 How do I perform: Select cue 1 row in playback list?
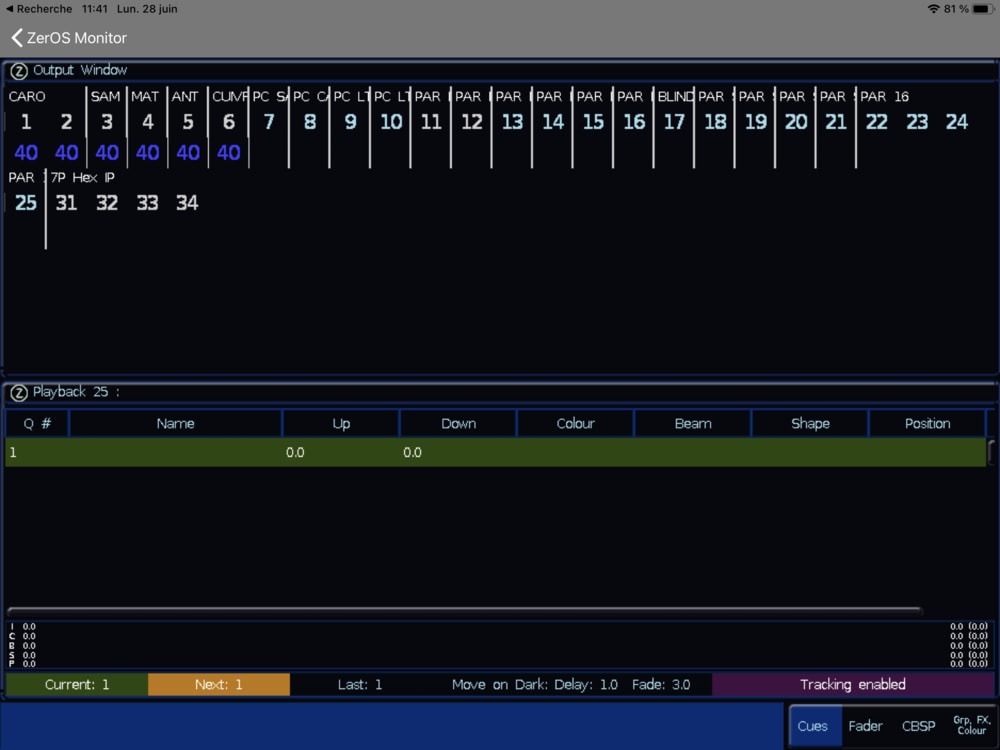[495, 453]
